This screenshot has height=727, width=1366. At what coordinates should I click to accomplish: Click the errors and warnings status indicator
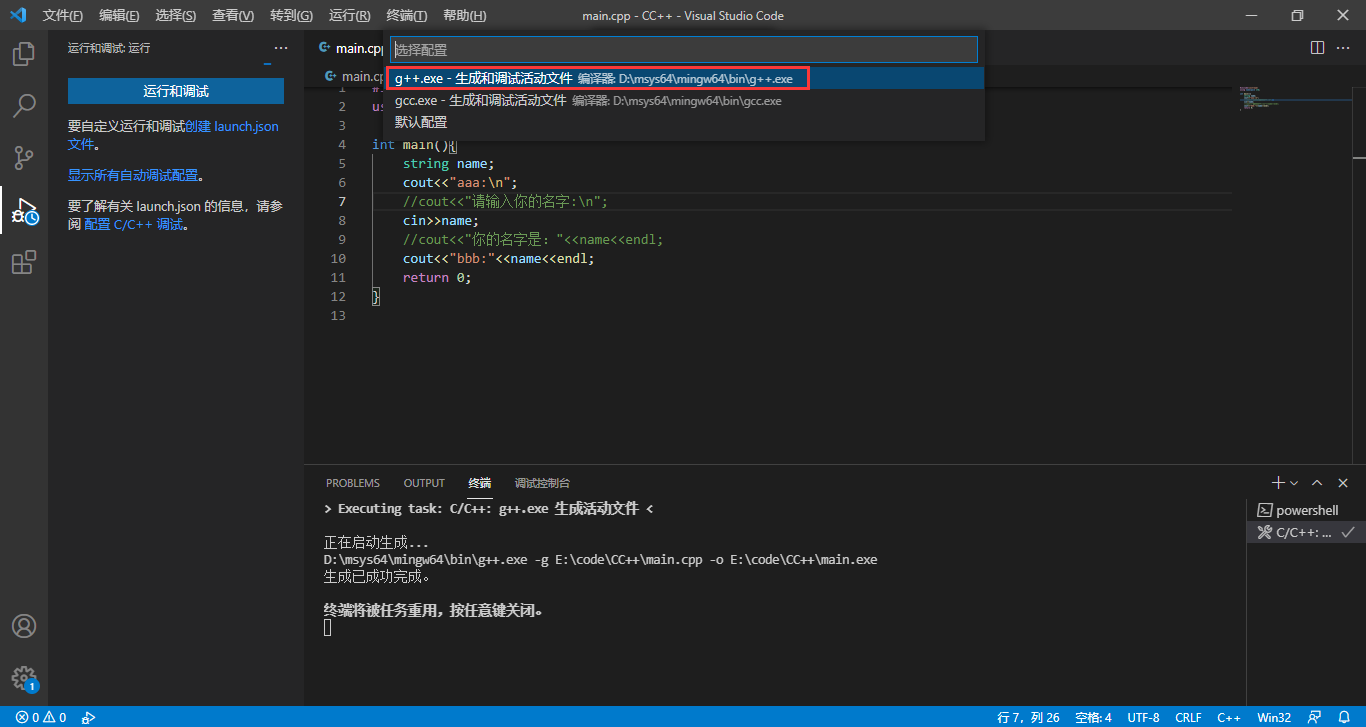pos(41,717)
